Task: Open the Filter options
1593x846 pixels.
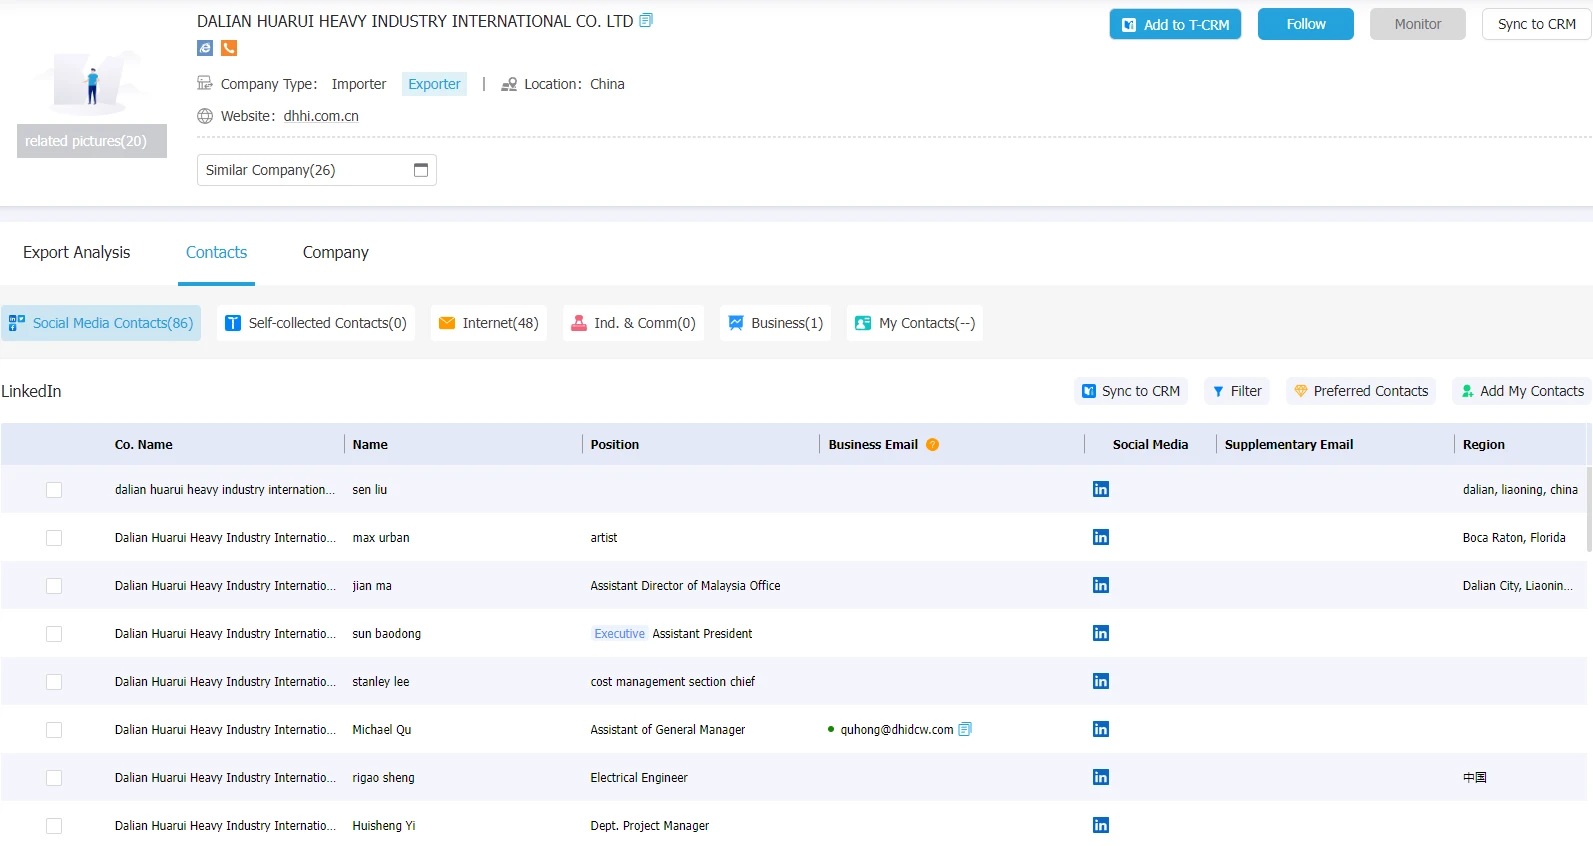Action: click(1237, 391)
